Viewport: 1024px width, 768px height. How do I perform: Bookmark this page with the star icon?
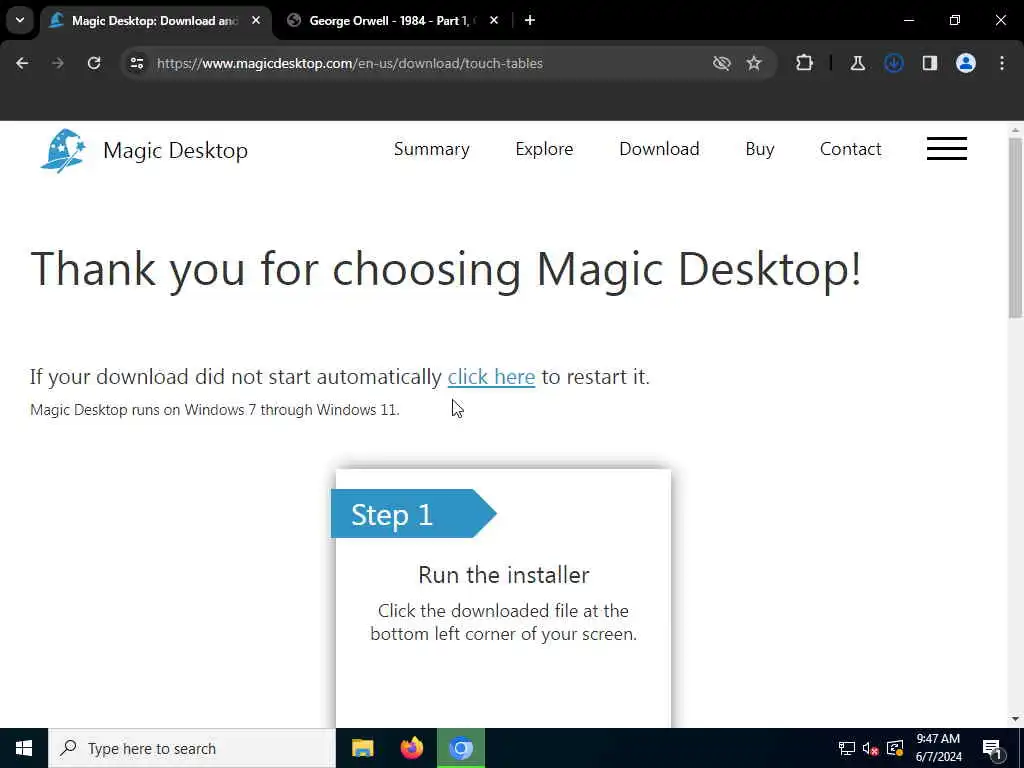pos(754,63)
